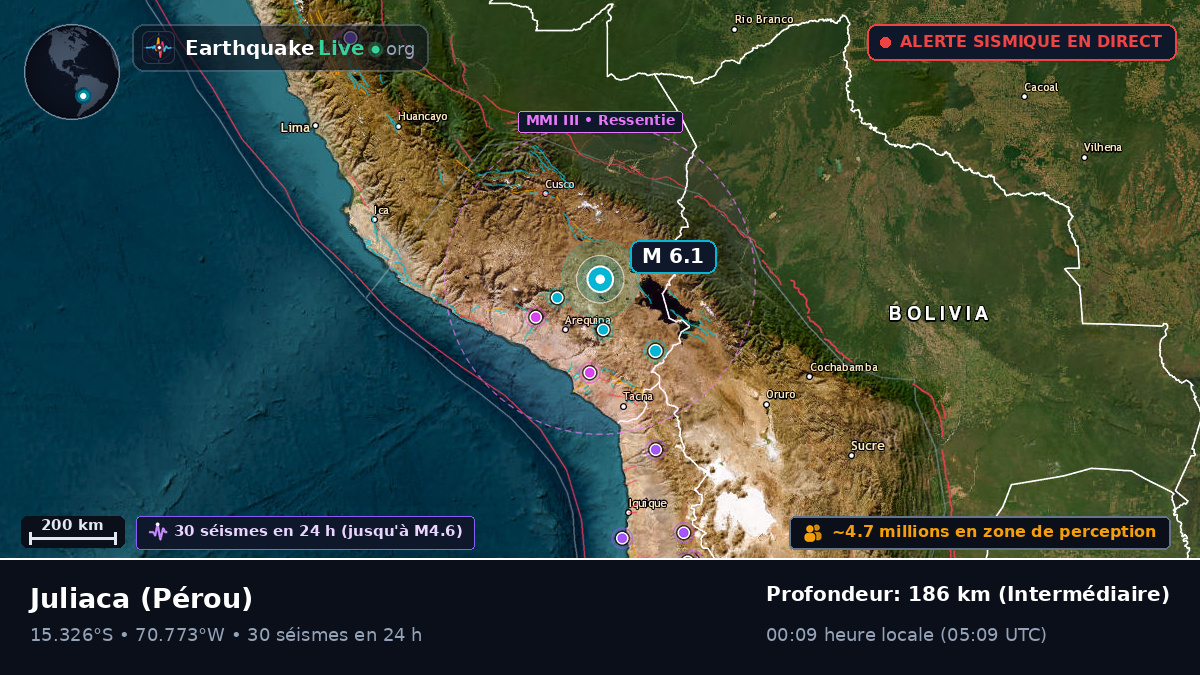Click the Rio Branco city label
Viewport: 1200px width, 675px height.
coord(763,19)
